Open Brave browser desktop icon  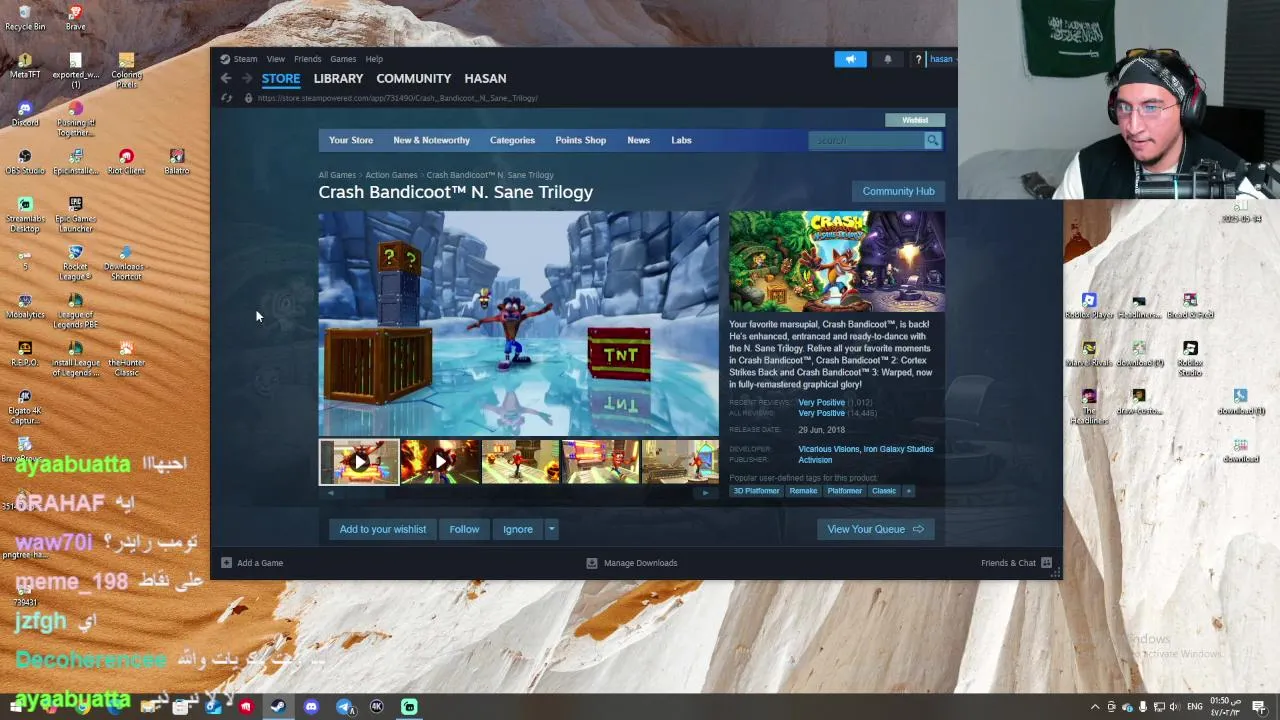coord(76,17)
